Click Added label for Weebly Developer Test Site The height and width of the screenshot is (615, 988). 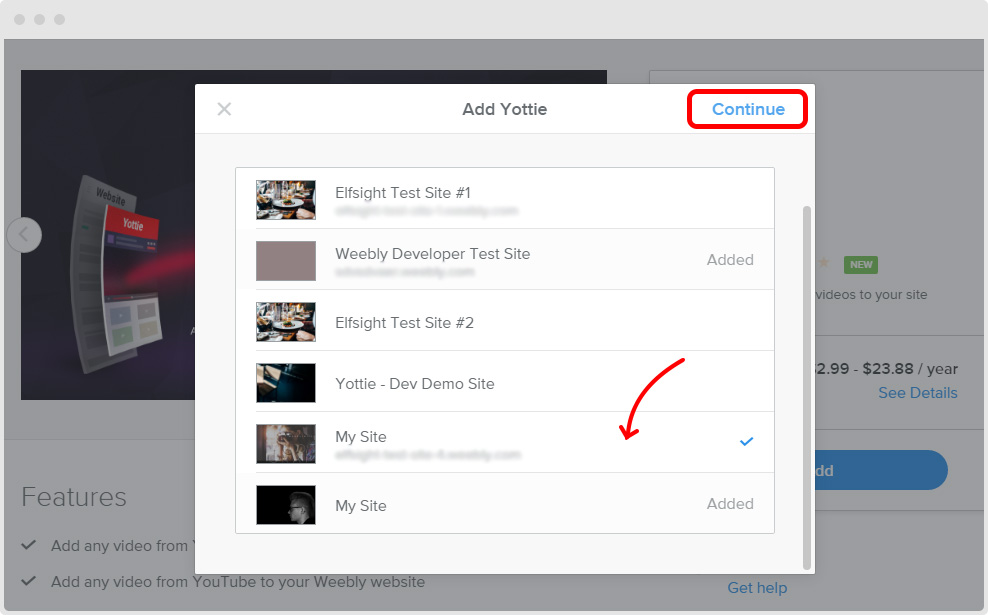730,260
